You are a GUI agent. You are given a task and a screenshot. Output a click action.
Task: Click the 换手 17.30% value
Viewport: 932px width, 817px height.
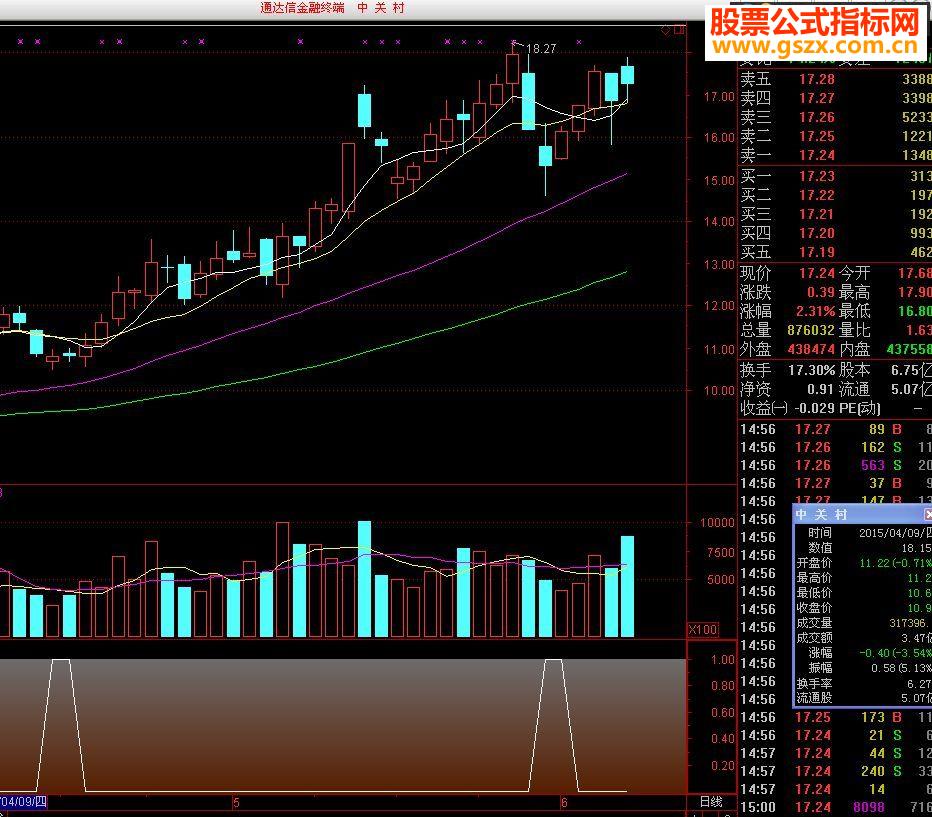tap(811, 370)
